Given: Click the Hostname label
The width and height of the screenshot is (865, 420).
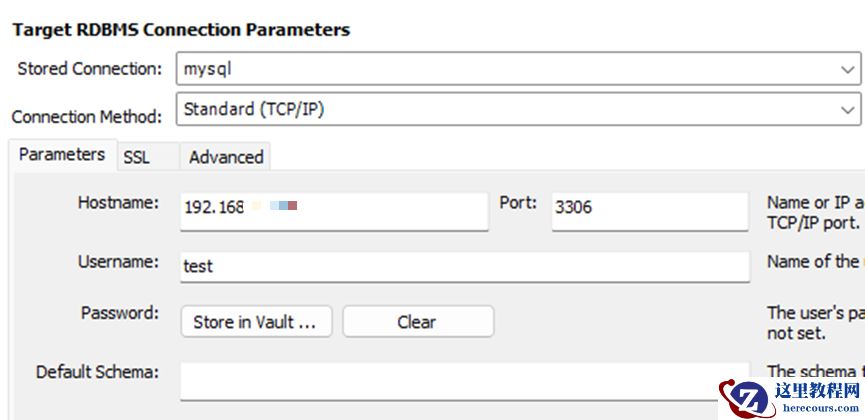Looking at the screenshot, I should pos(118,203).
